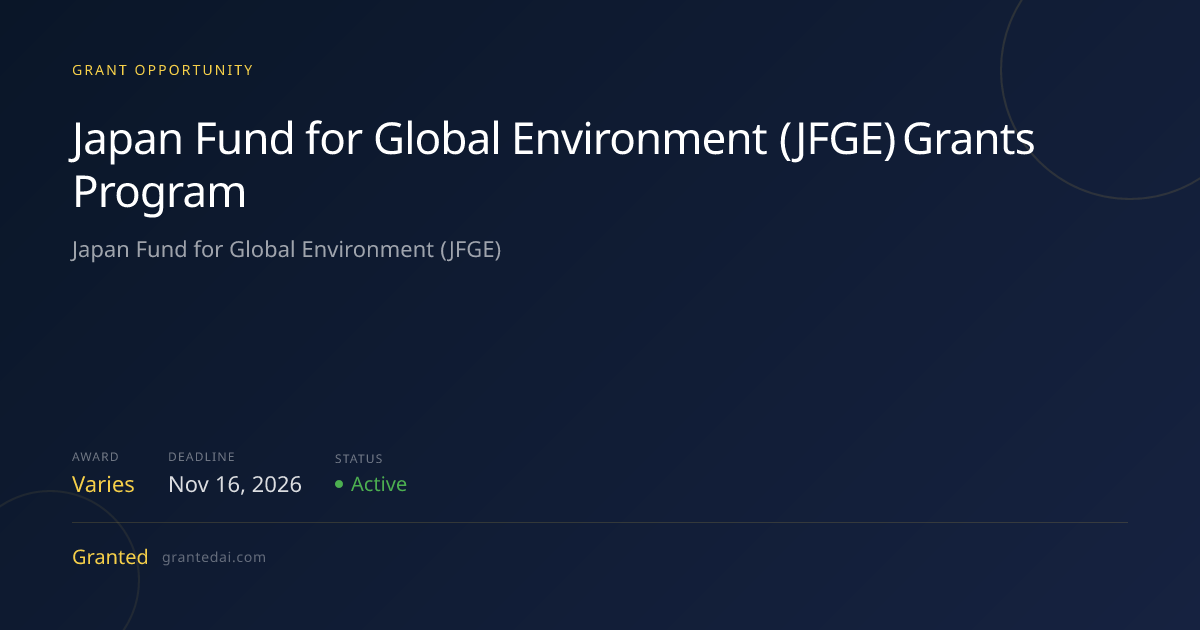1200x630 pixels.
Task: Click the 'STATUS' label
Action: [359, 459]
